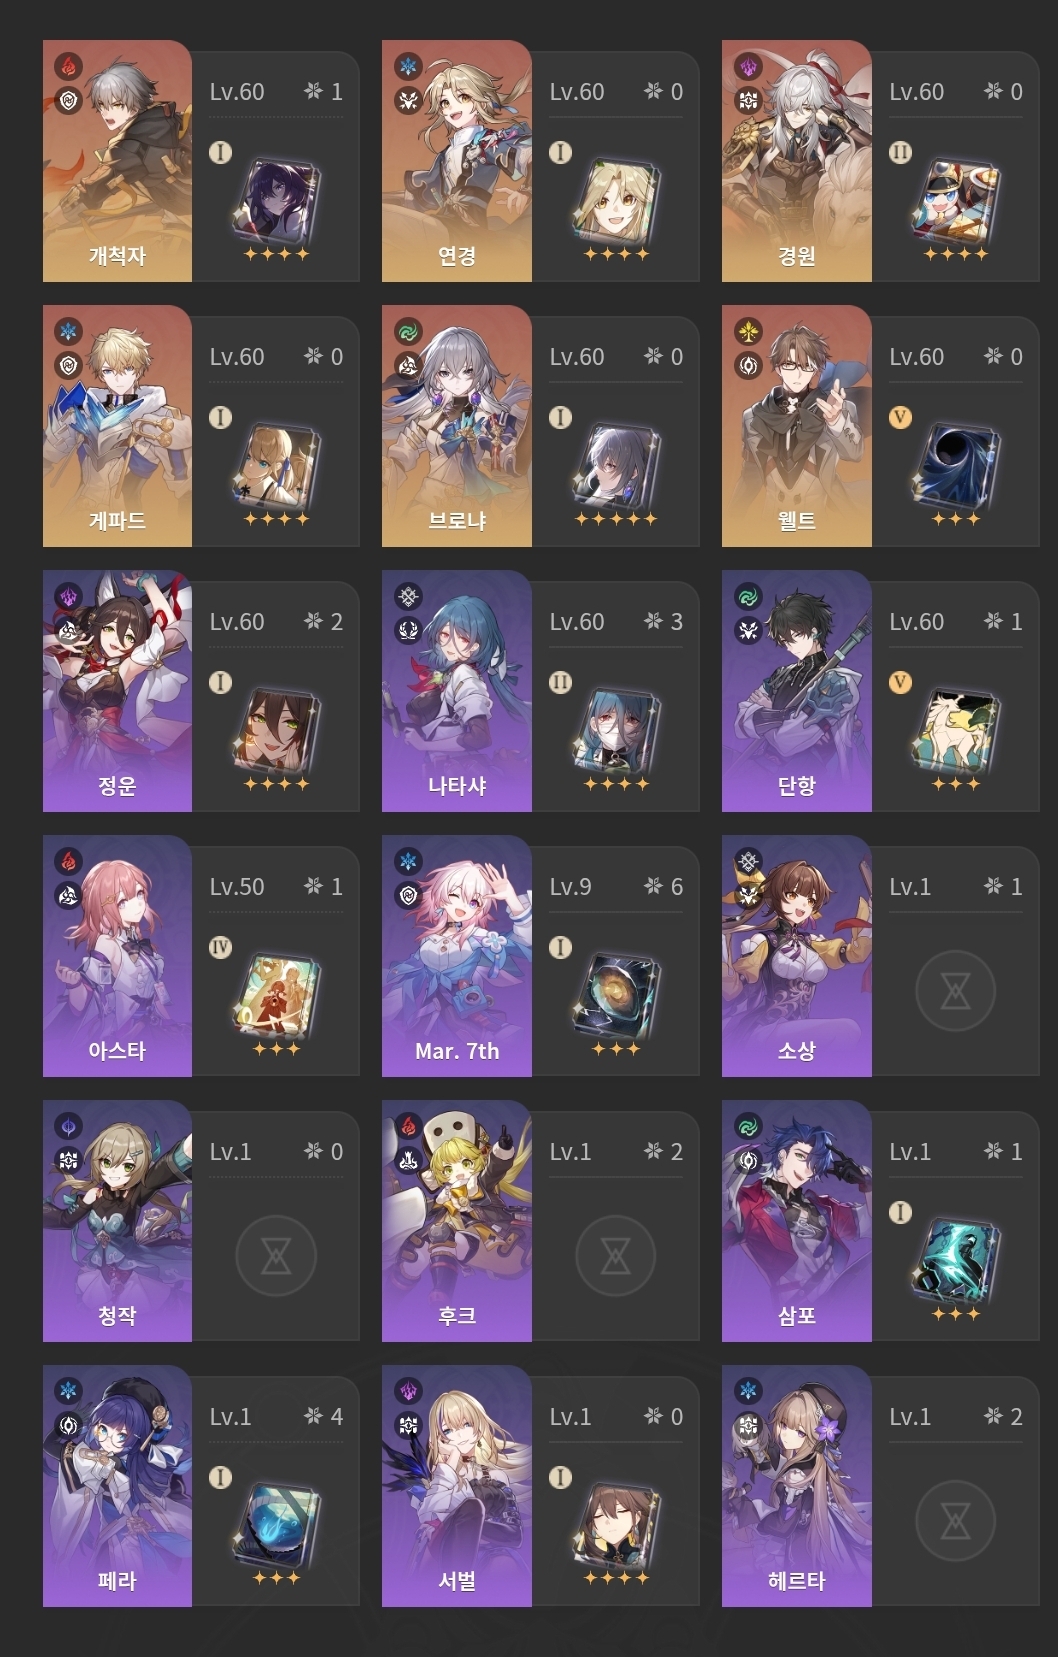Viewport: 1058px width, 1657px height.
Task: Click the fire element icon on 개척자
Action: click(x=68, y=66)
